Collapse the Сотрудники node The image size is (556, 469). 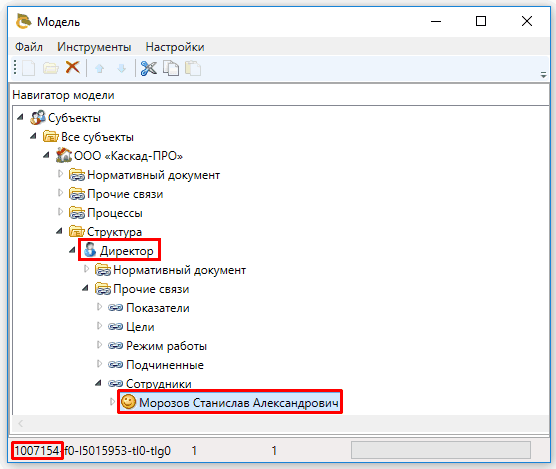pos(99,383)
